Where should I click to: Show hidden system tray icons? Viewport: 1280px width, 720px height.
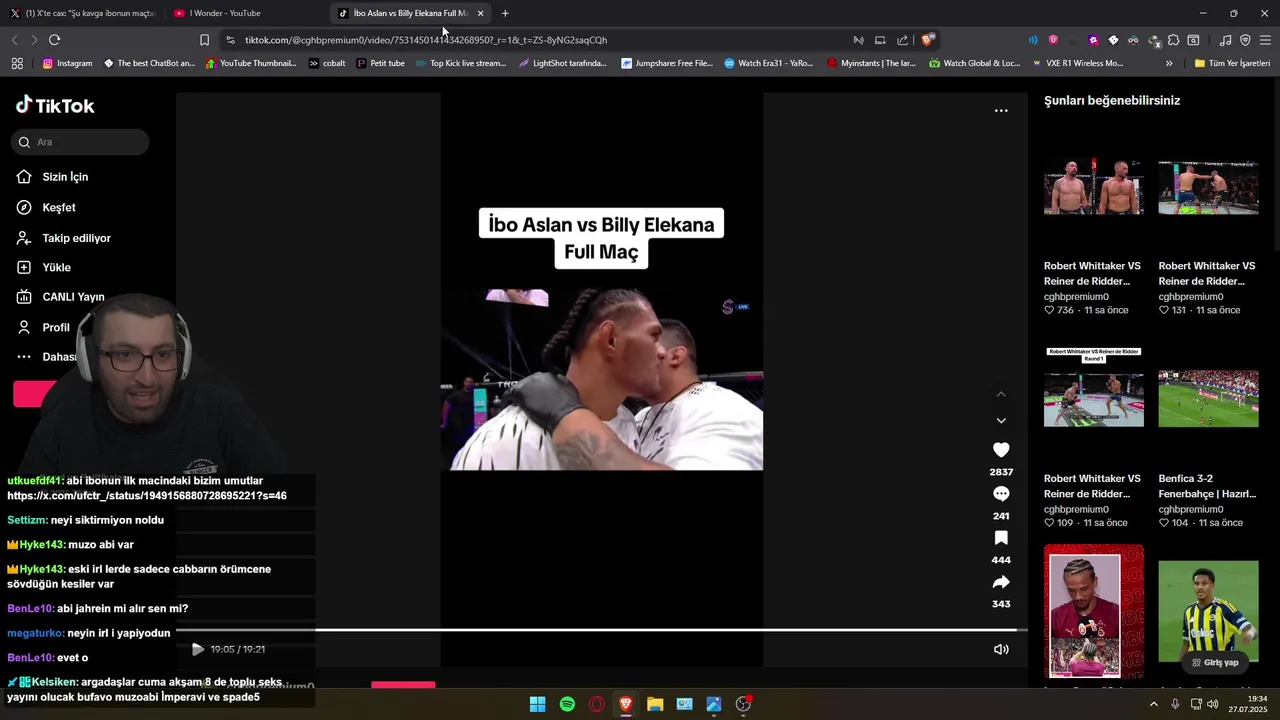(x=1153, y=704)
